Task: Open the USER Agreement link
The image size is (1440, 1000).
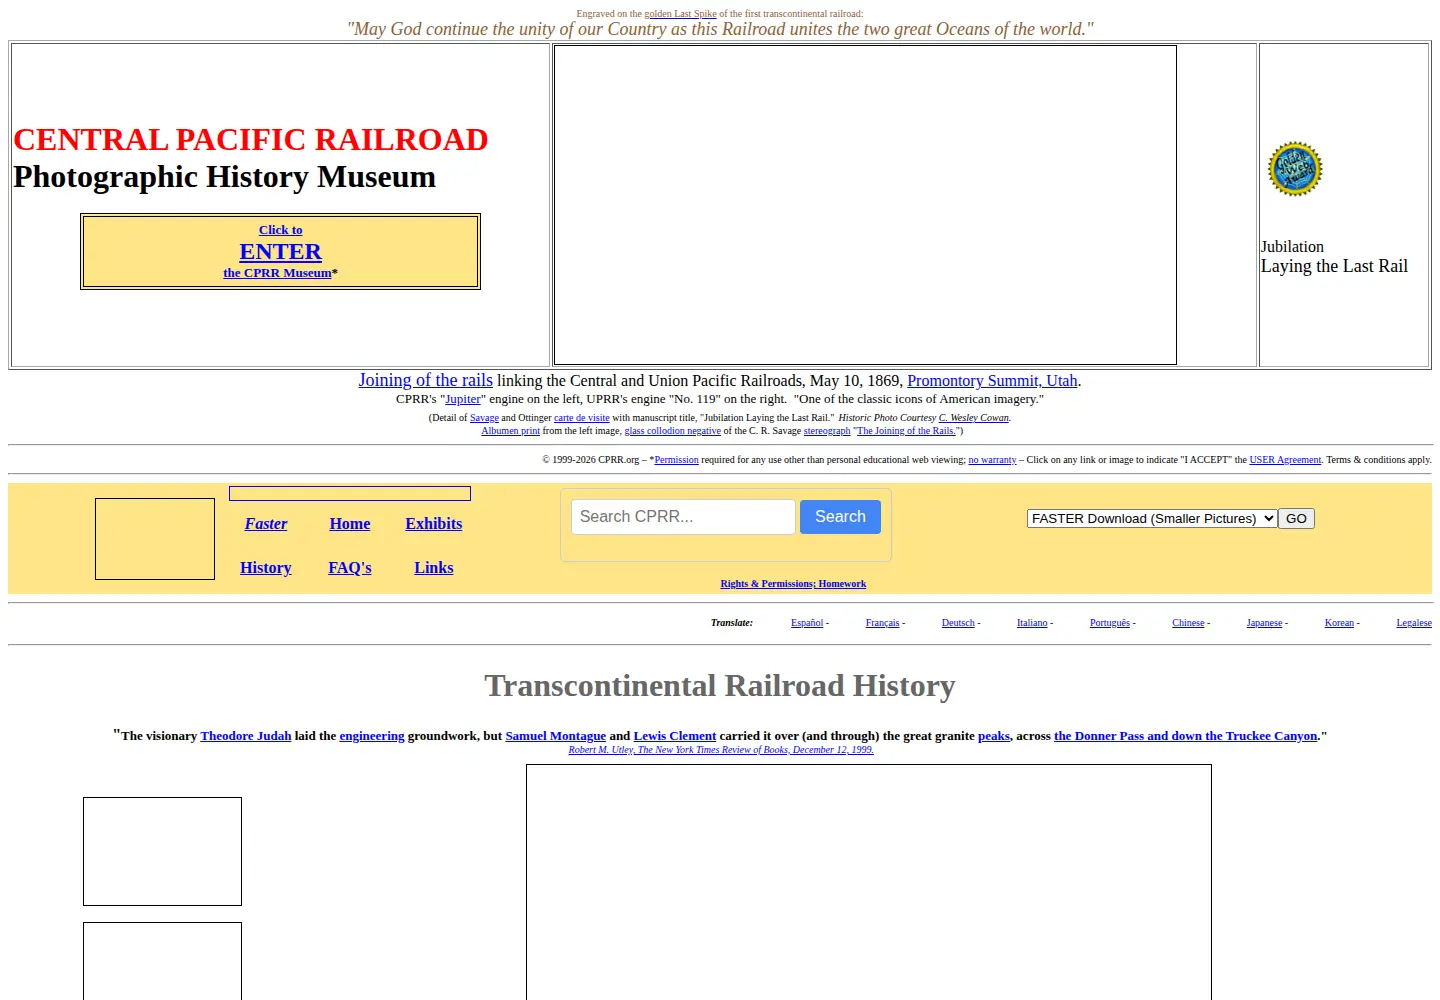Action: click(x=1285, y=460)
